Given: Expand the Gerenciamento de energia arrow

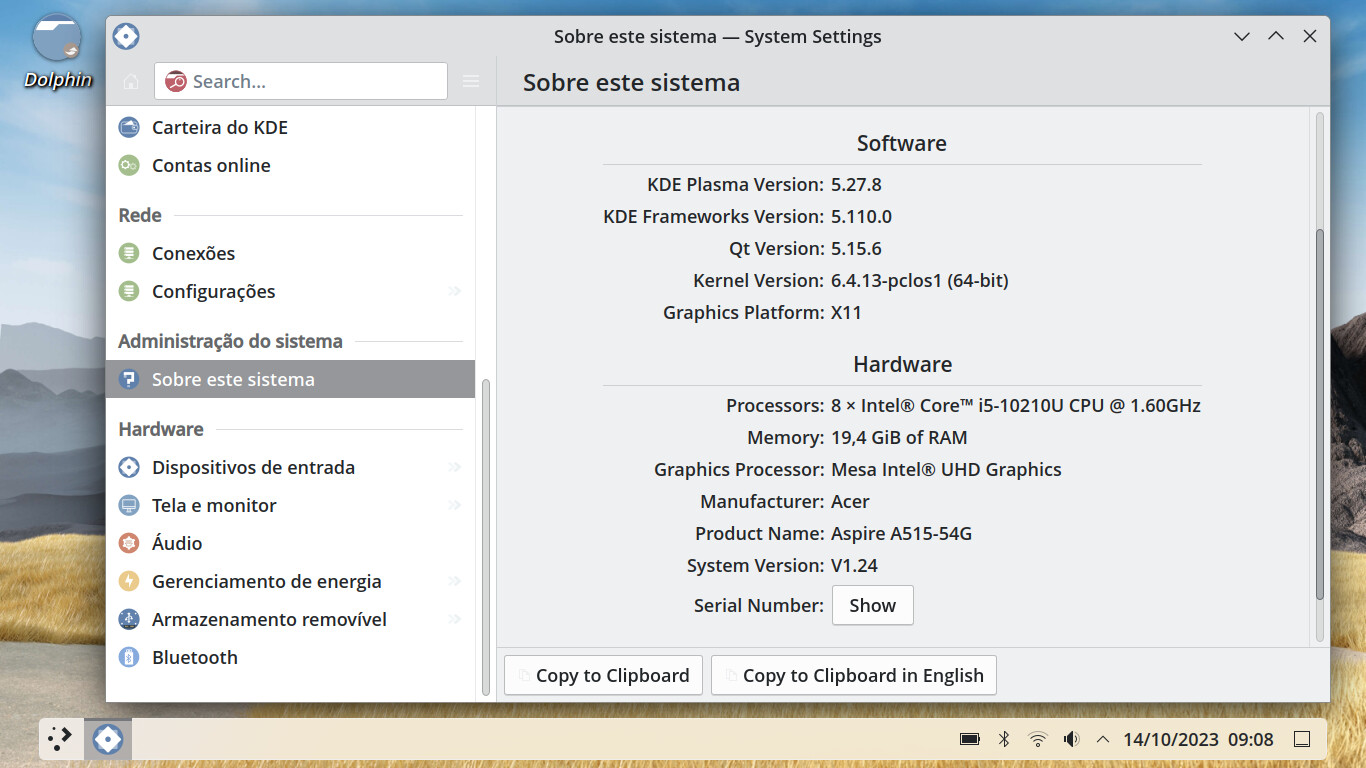Looking at the screenshot, I should (x=455, y=582).
